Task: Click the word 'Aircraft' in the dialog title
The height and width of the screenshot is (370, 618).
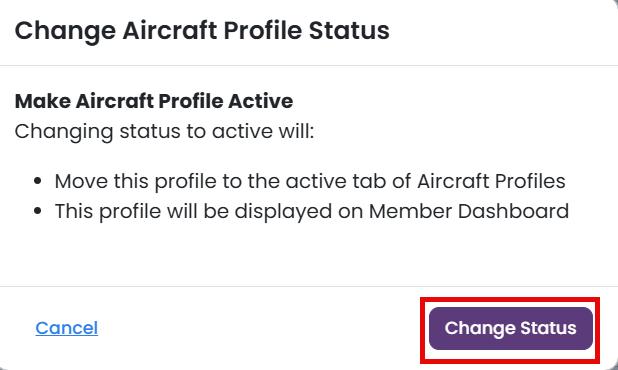Action: point(170,31)
